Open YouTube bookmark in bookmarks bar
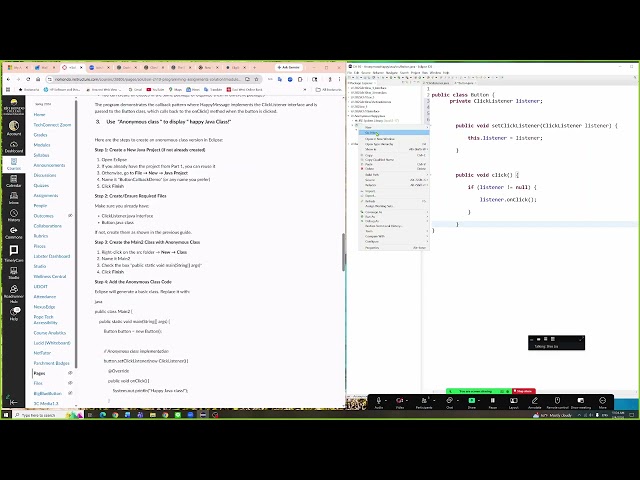The width and height of the screenshot is (640, 480). pyautogui.click(x=156, y=89)
